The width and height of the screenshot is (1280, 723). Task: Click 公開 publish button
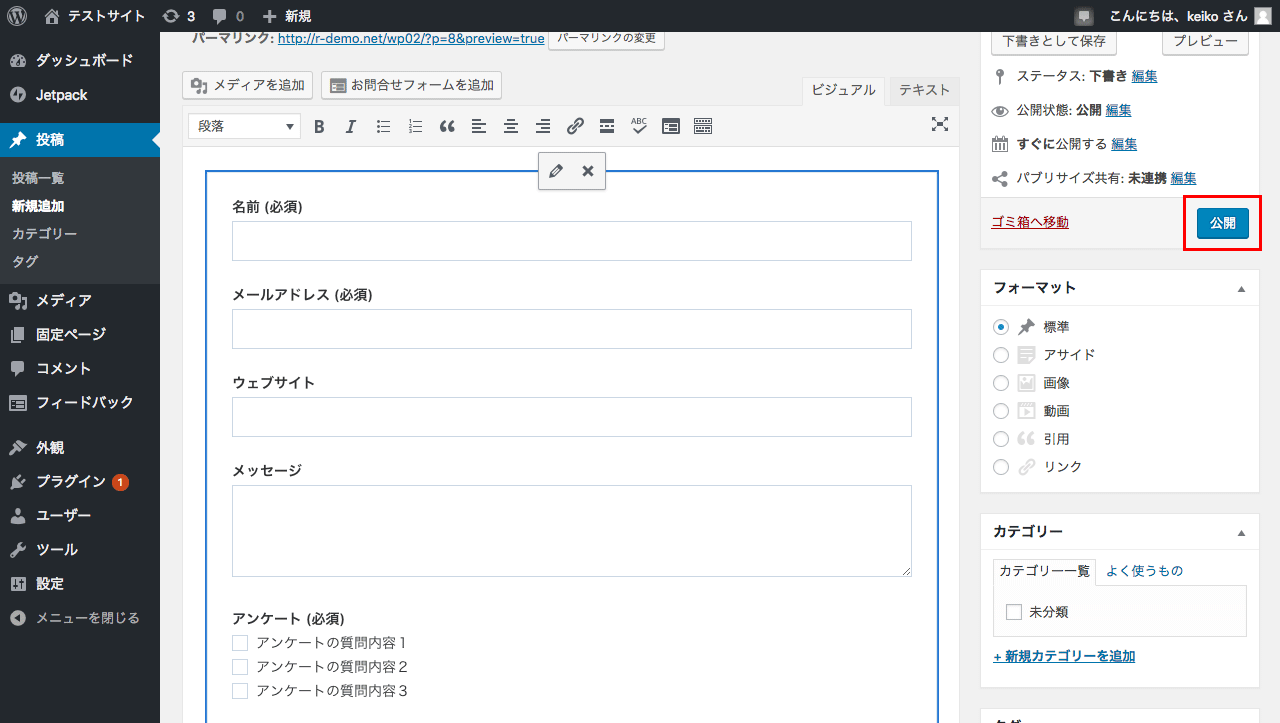coord(1223,223)
